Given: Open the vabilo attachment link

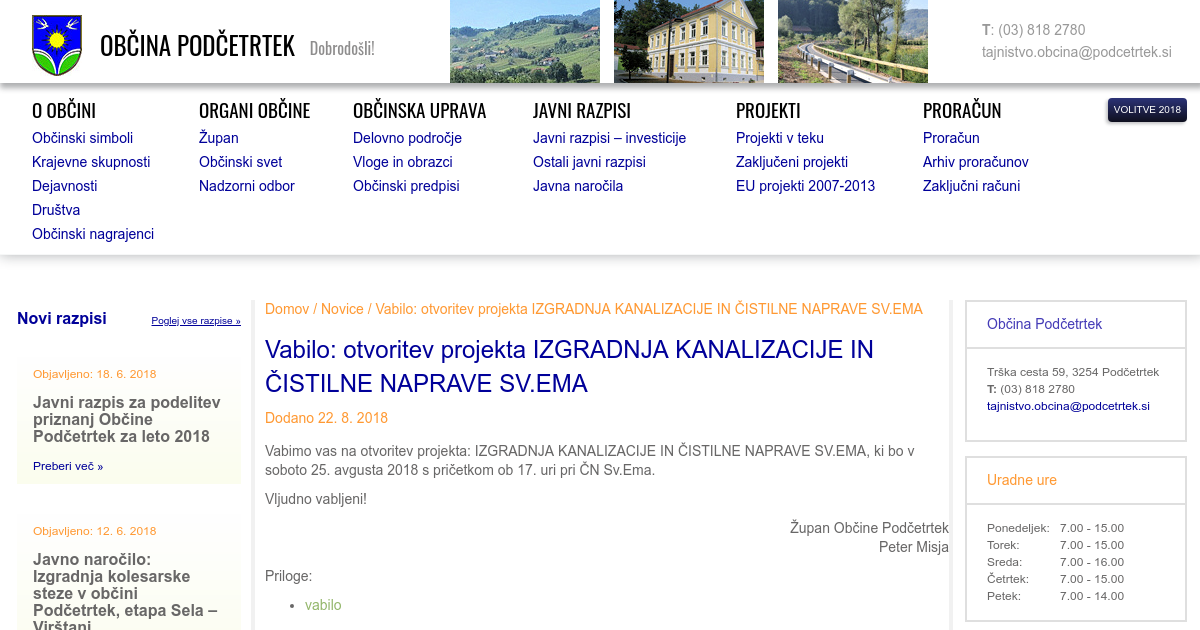Looking at the screenshot, I should [323, 605].
